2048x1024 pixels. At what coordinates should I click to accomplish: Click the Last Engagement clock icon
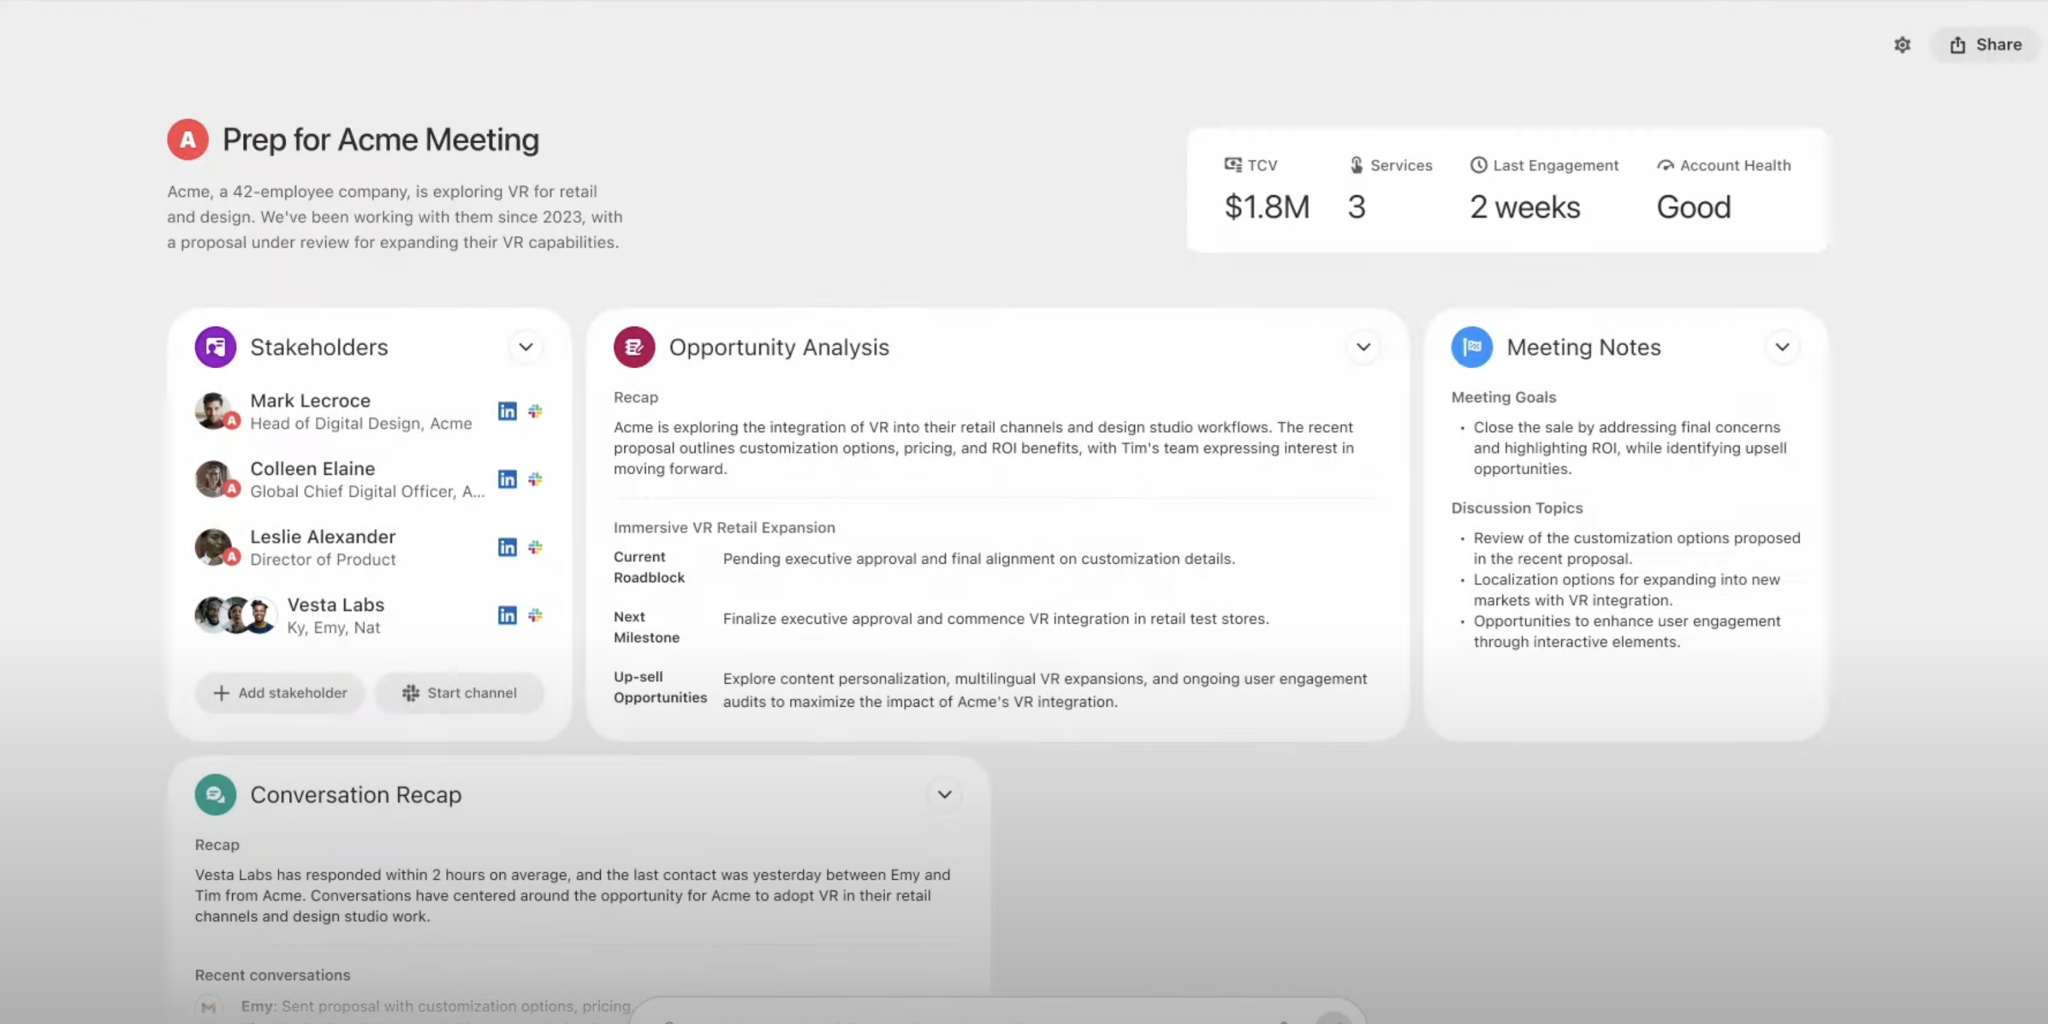1479,165
